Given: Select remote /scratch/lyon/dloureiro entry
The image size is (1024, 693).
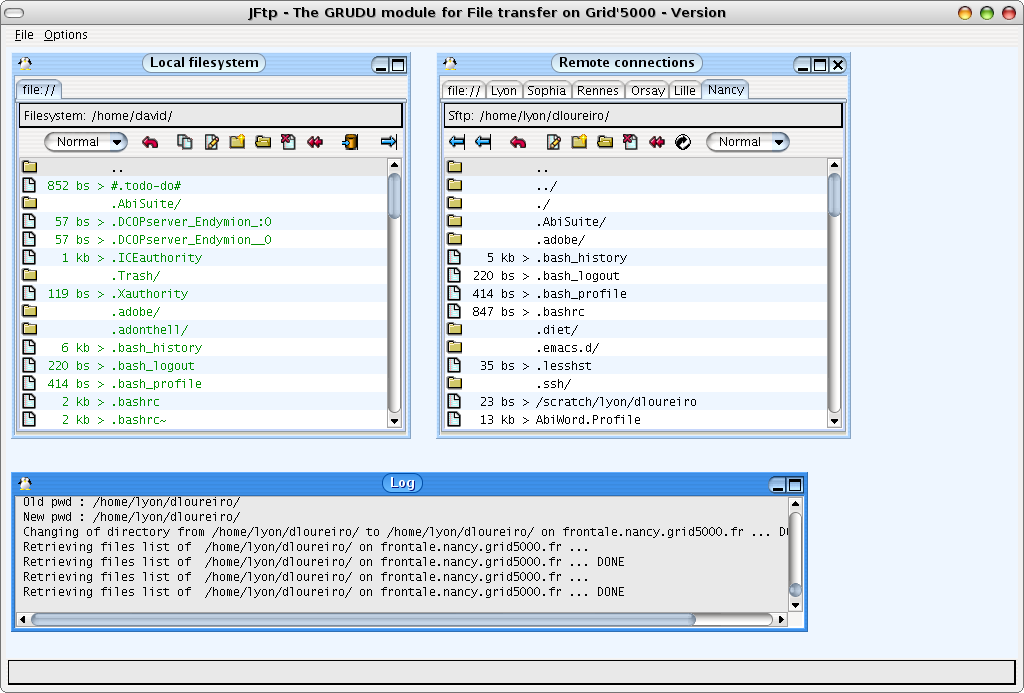Looking at the screenshot, I should pyautogui.click(x=636, y=401).
